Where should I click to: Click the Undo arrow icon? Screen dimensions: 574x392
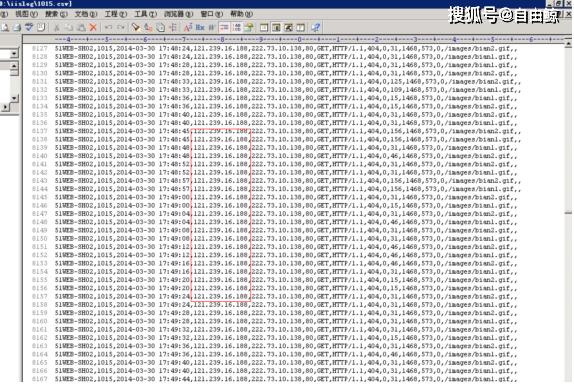coord(108,27)
